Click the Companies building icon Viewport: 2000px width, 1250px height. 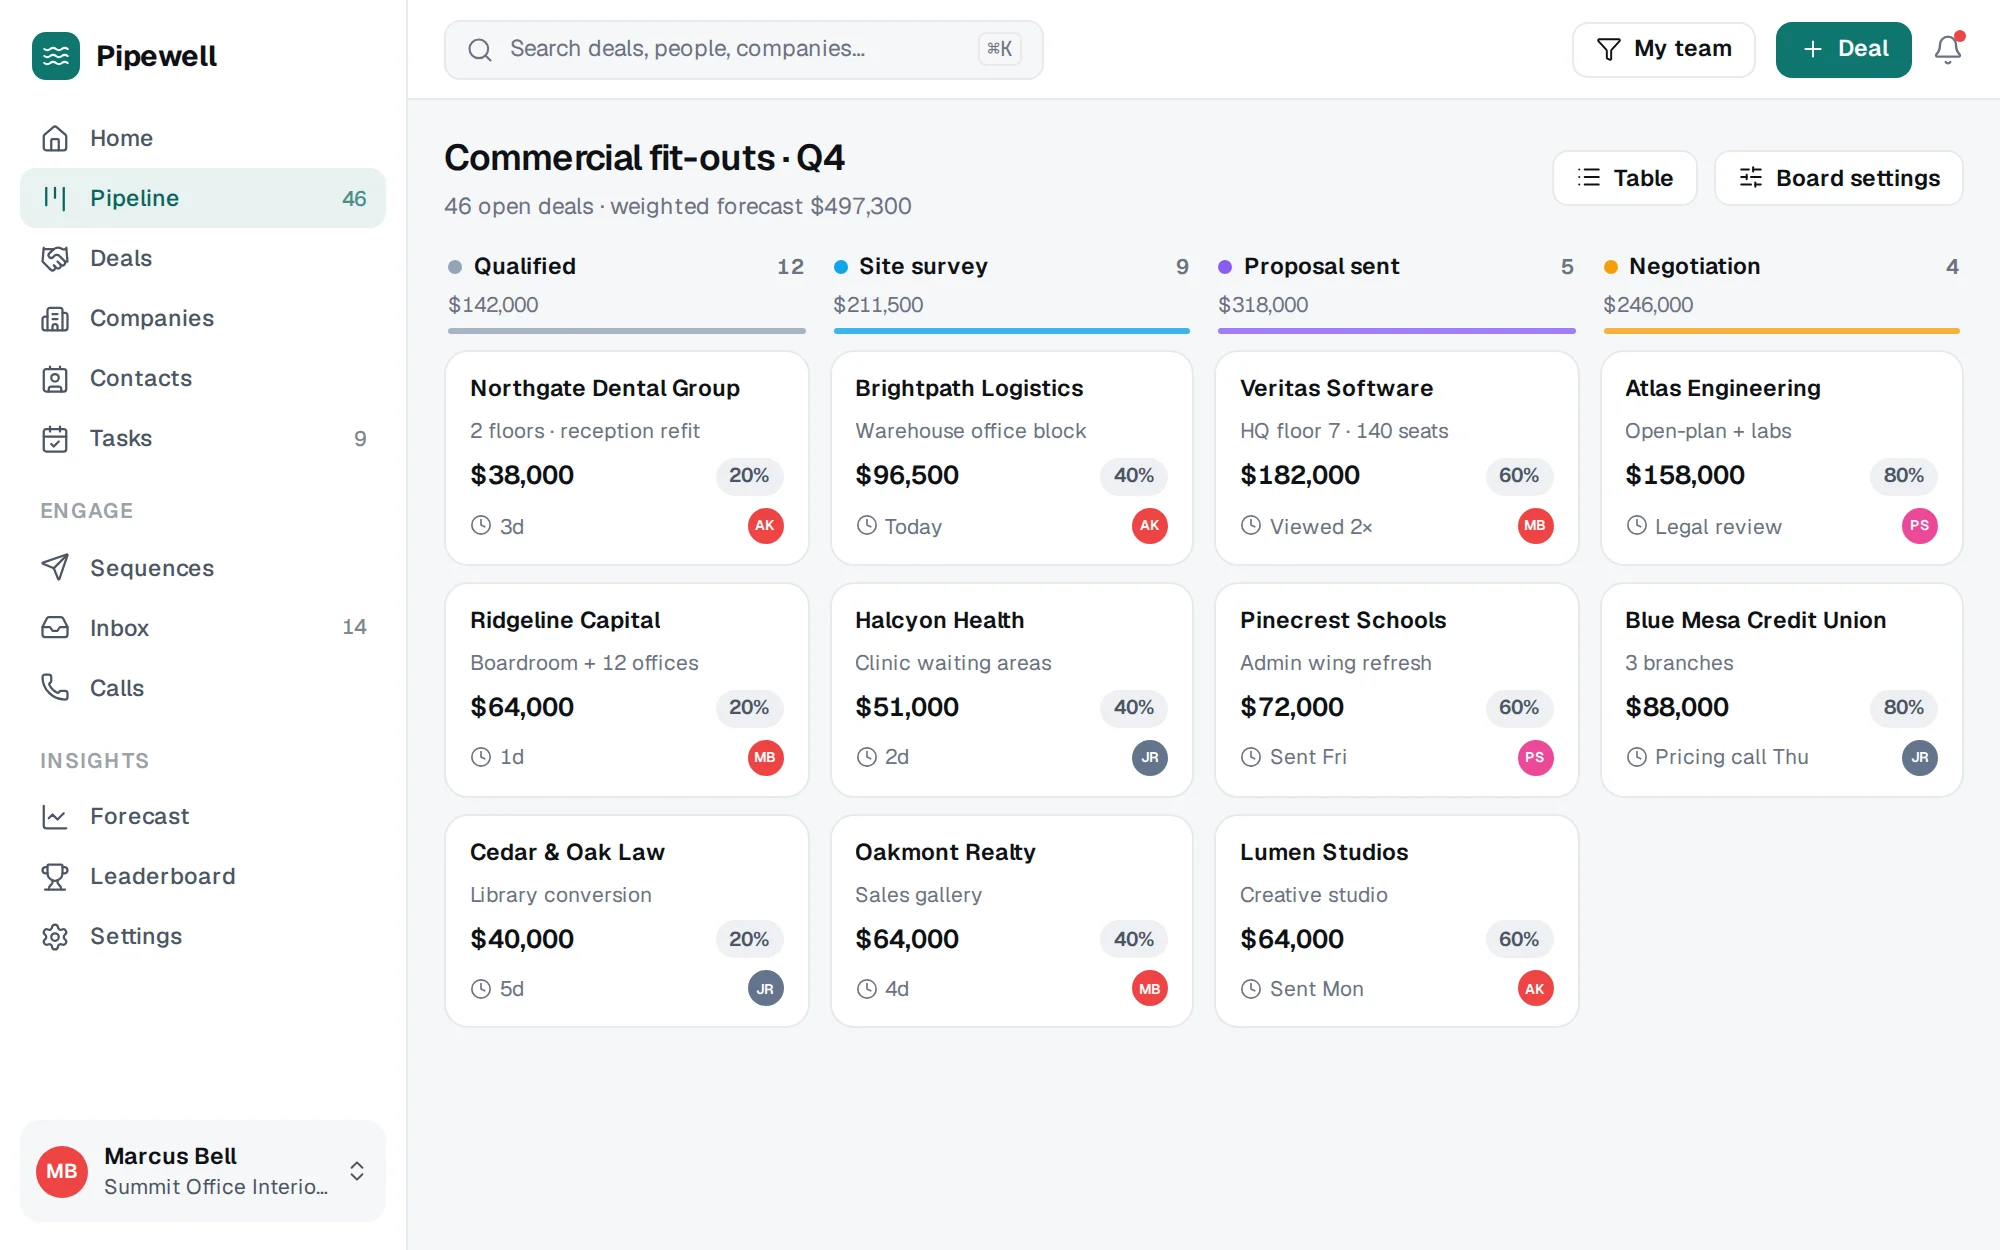(x=55, y=318)
